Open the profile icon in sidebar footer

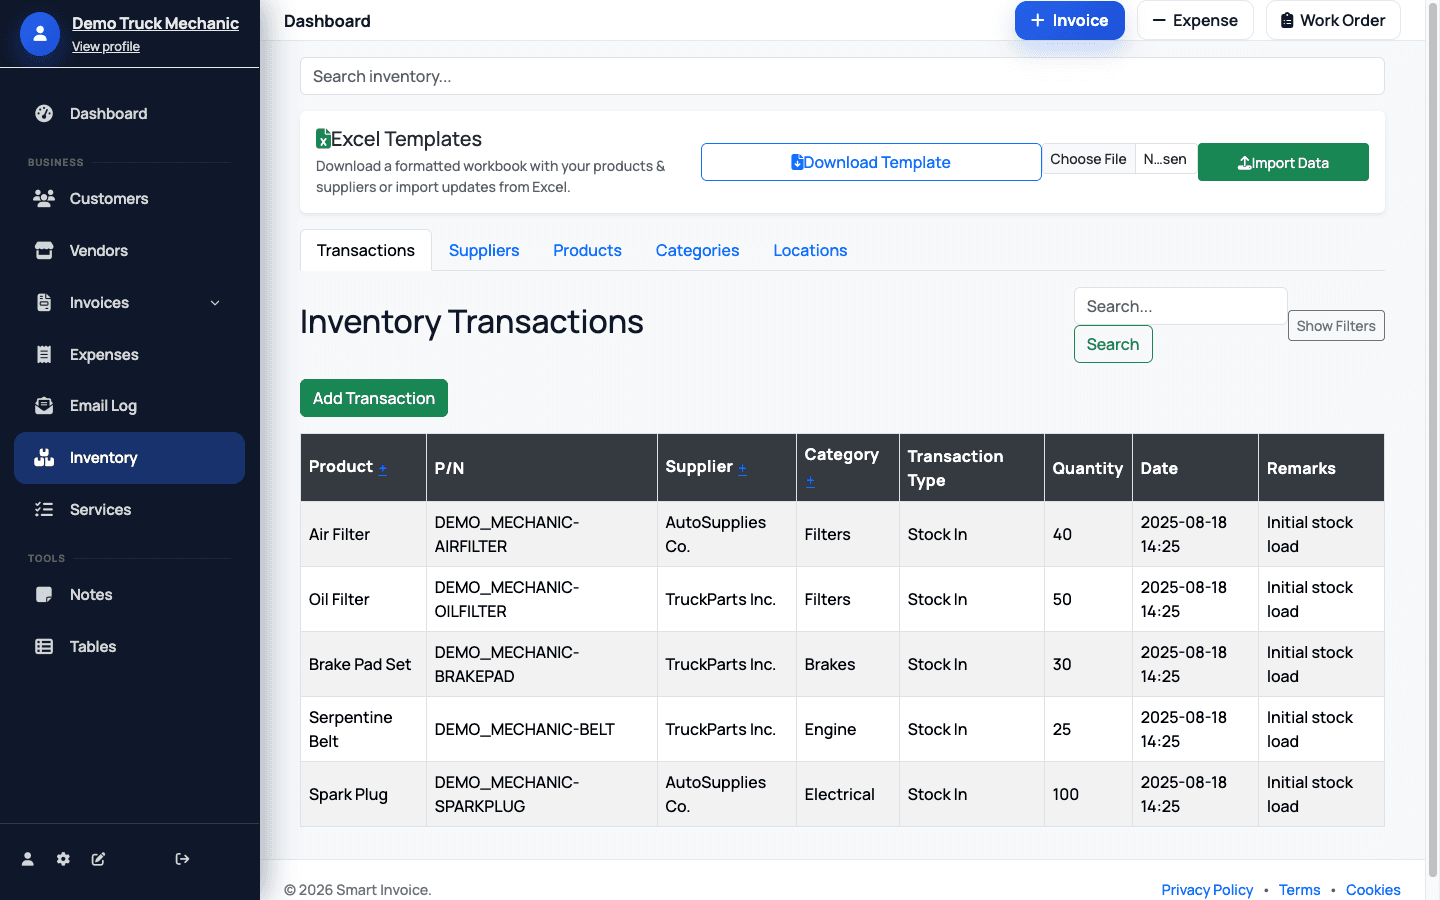pyautogui.click(x=28, y=859)
